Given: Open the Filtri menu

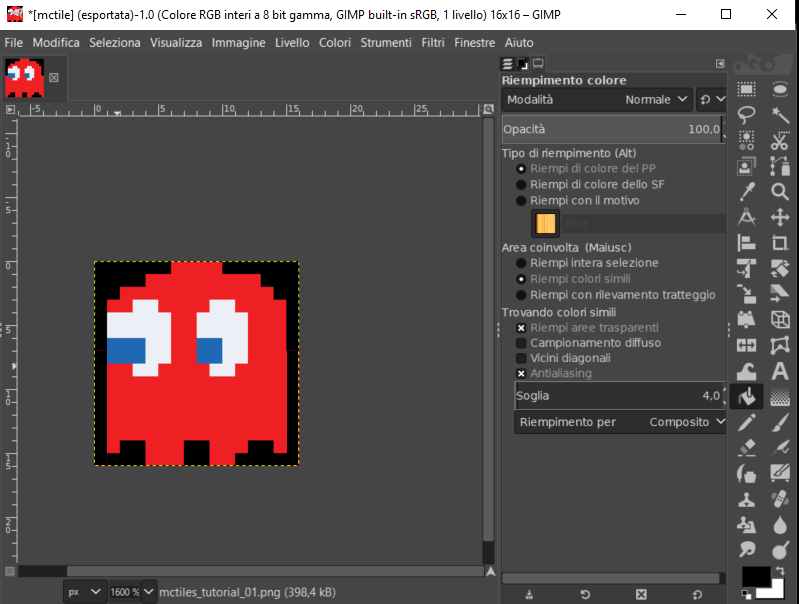Looking at the screenshot, I should coord(433,43).
